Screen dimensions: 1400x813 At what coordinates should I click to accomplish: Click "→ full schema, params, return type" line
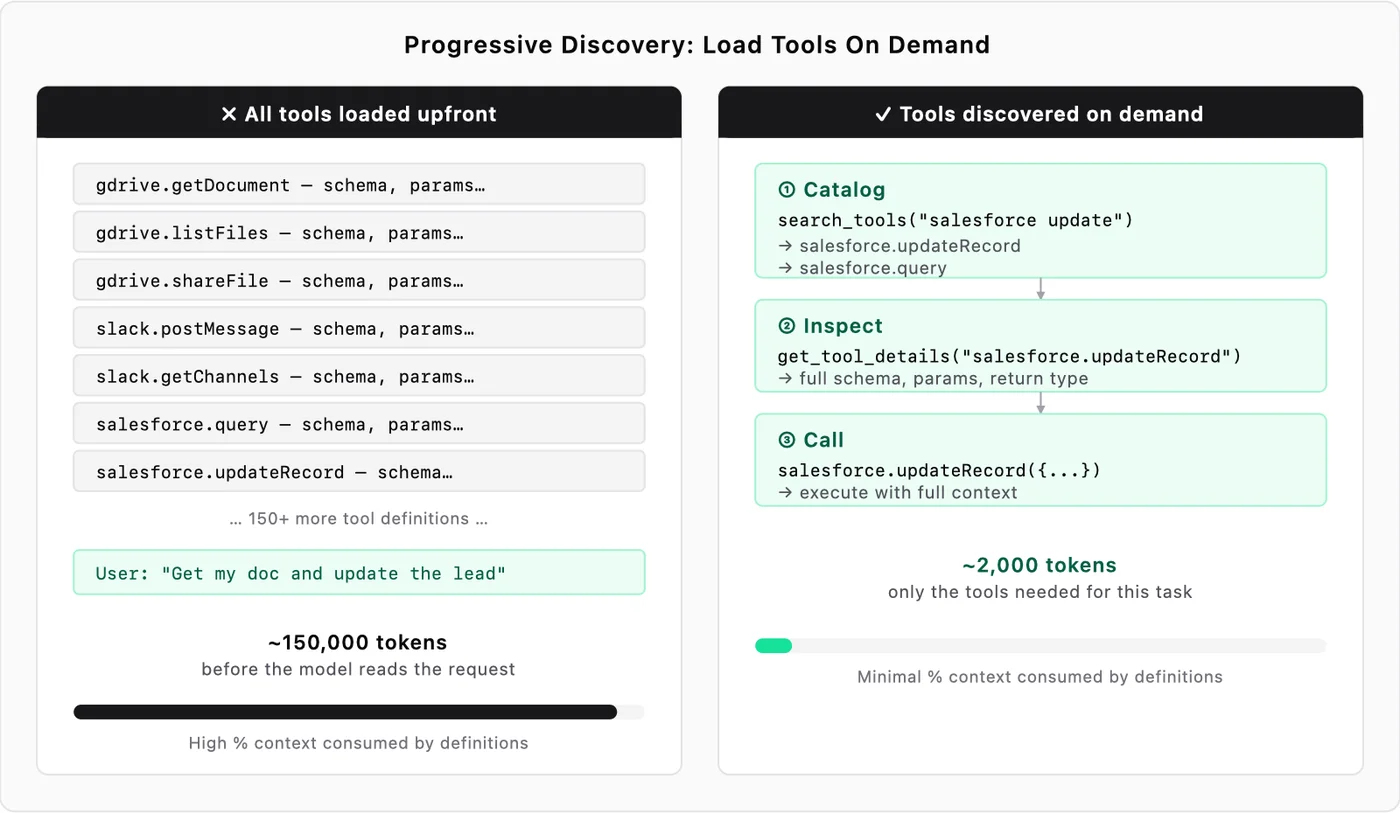pyautogui.click(x=933, y=379)
